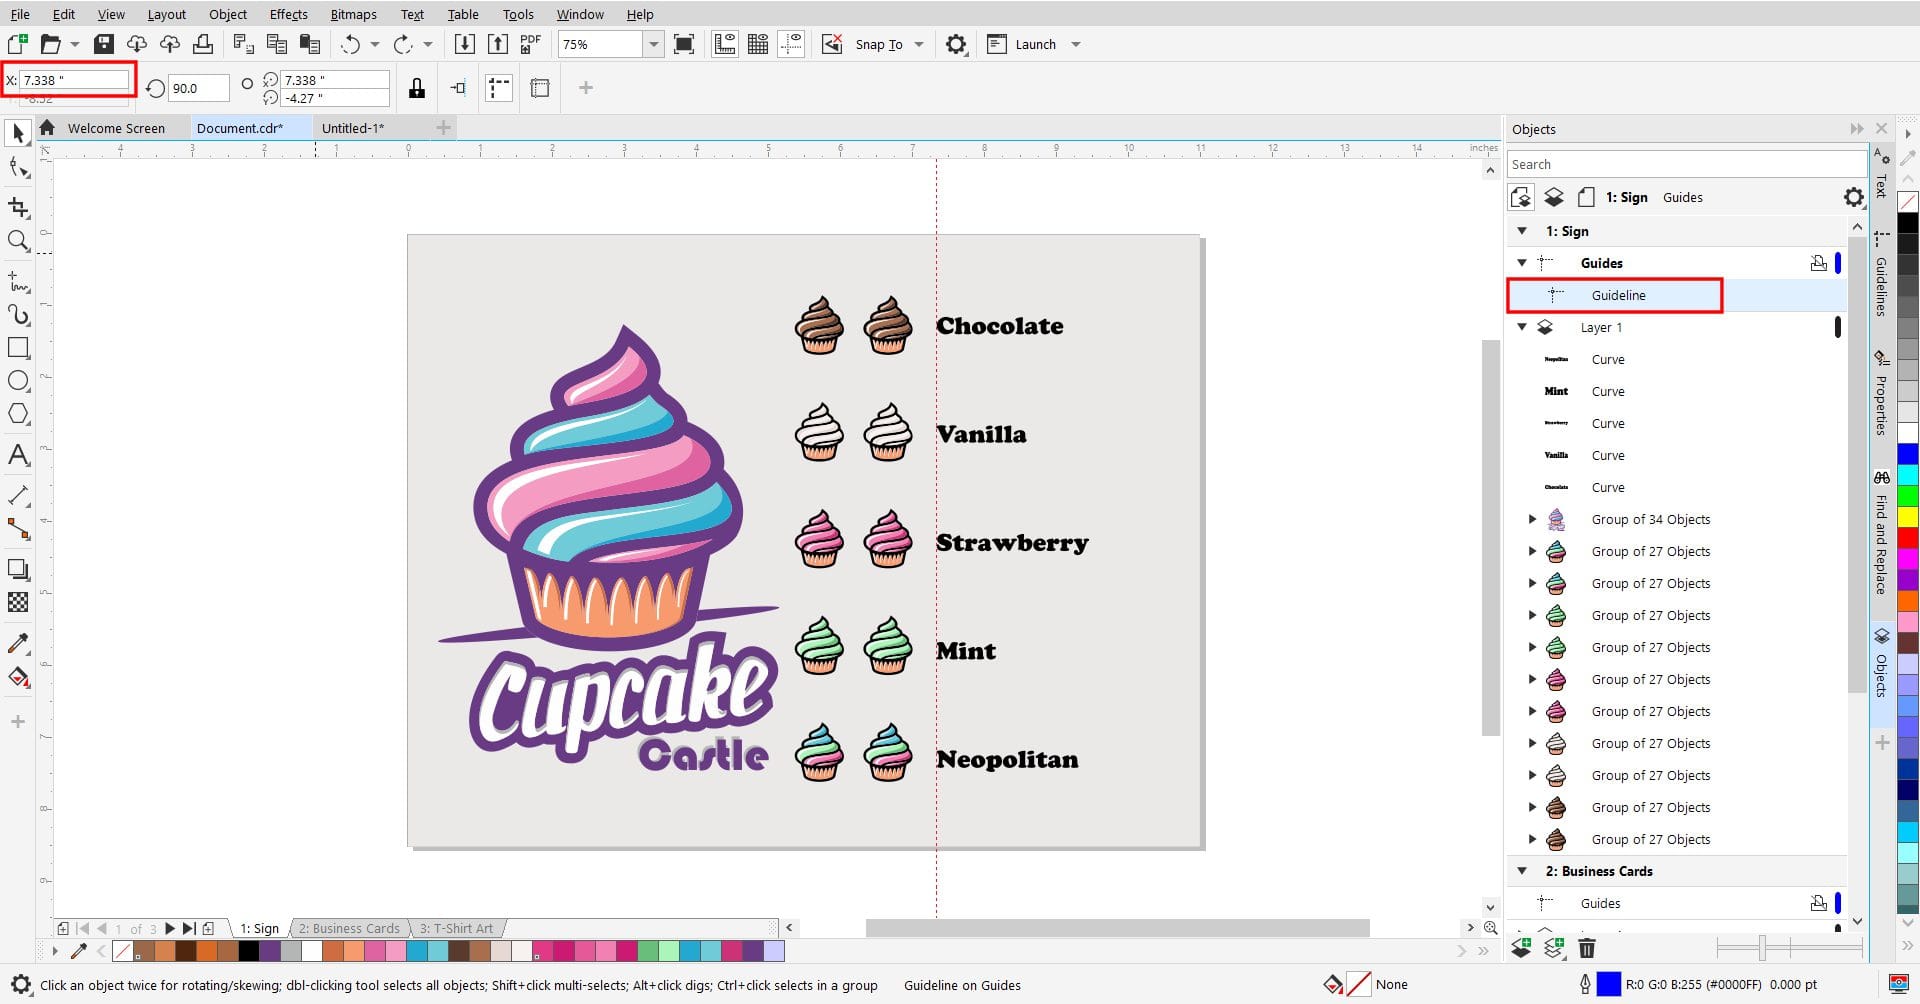Screen dimensions: 1920x1004
Task: Select the Text tool in toolbox
Action: pos(18,456)
